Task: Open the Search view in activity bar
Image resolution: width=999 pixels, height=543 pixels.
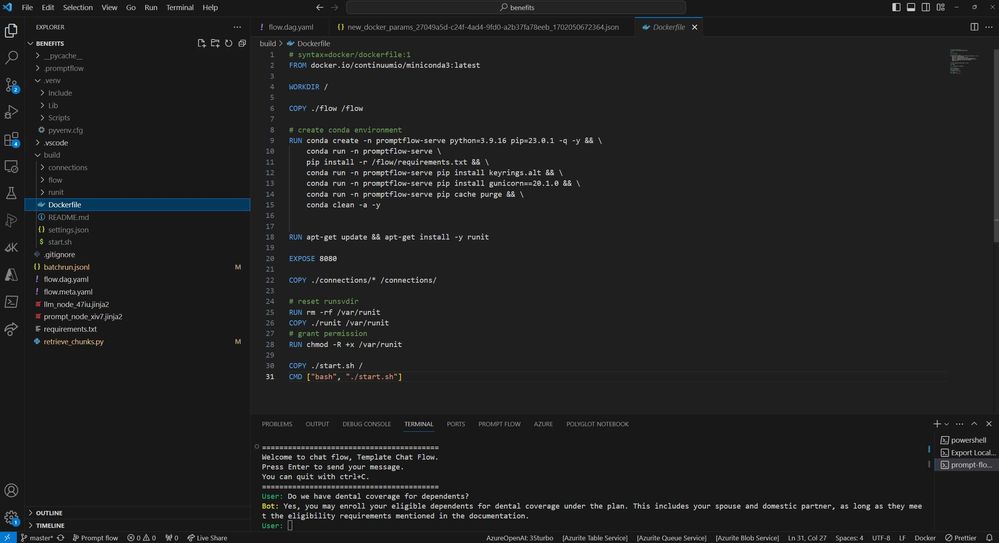Action: [x=12, y=58]
